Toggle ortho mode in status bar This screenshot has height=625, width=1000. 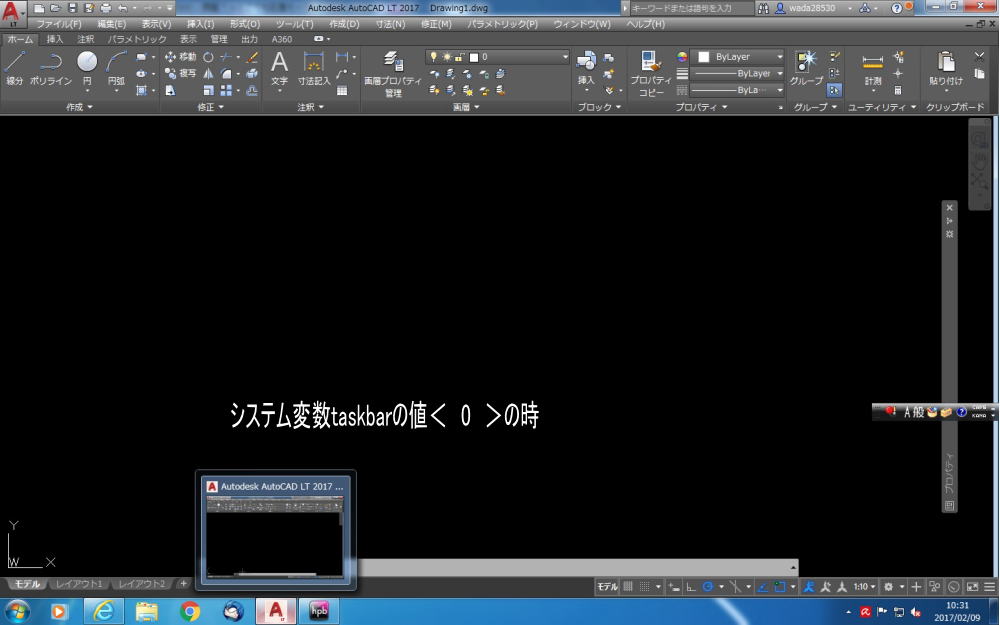[x=691, y=587]
